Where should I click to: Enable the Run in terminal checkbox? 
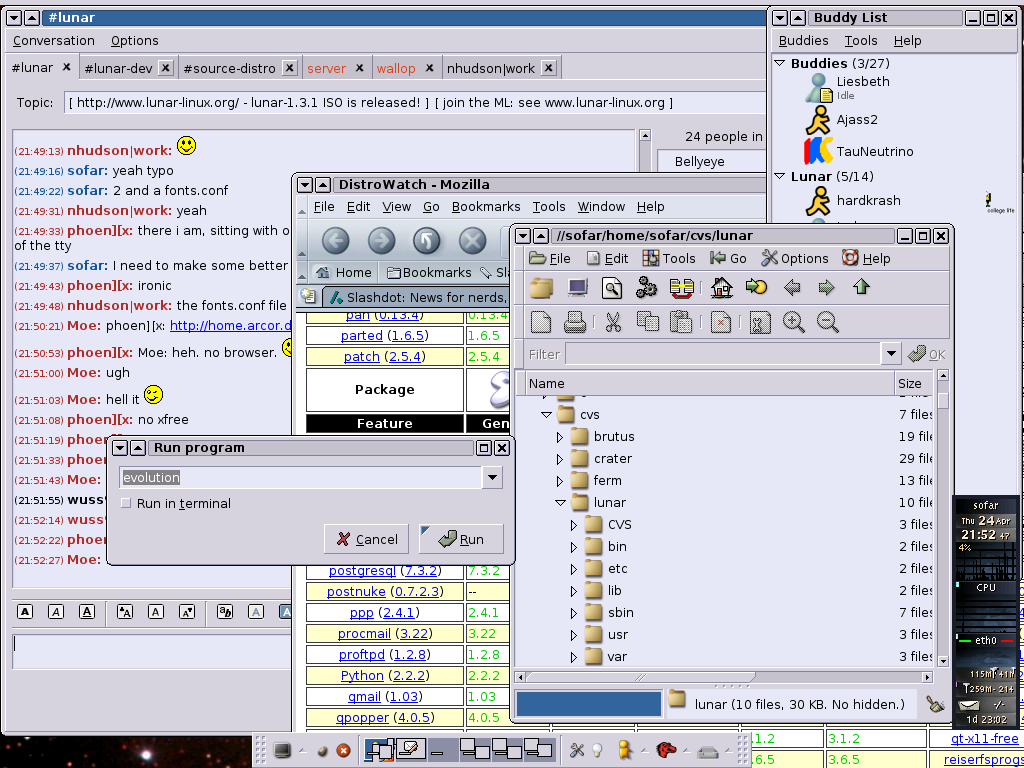pyautogui.click(x=126, y=503)
